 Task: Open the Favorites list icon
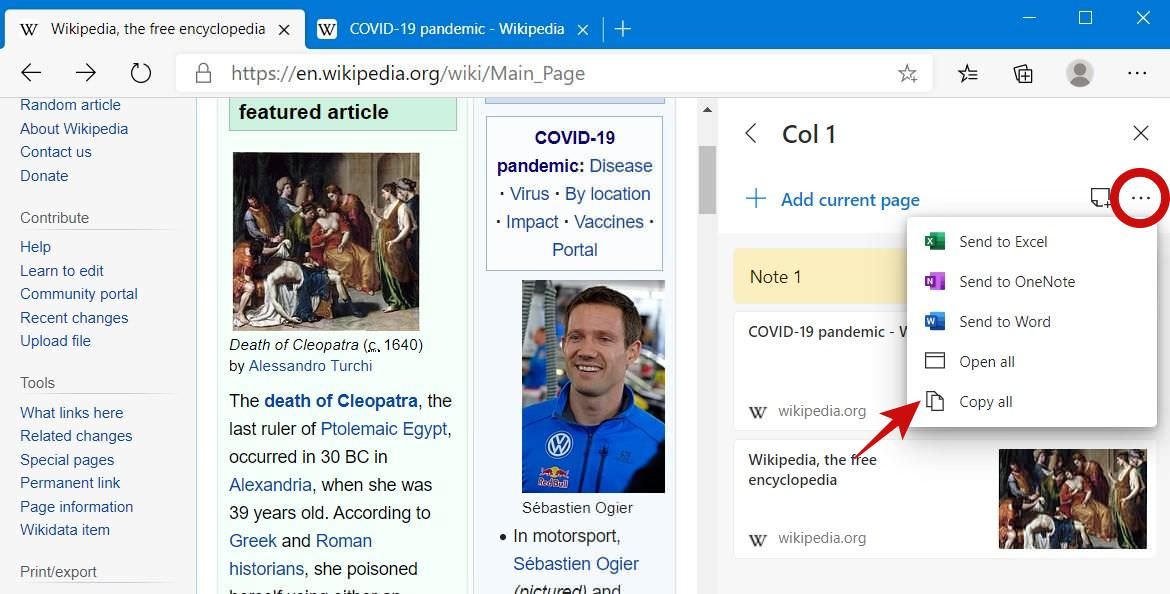point(968,73)
